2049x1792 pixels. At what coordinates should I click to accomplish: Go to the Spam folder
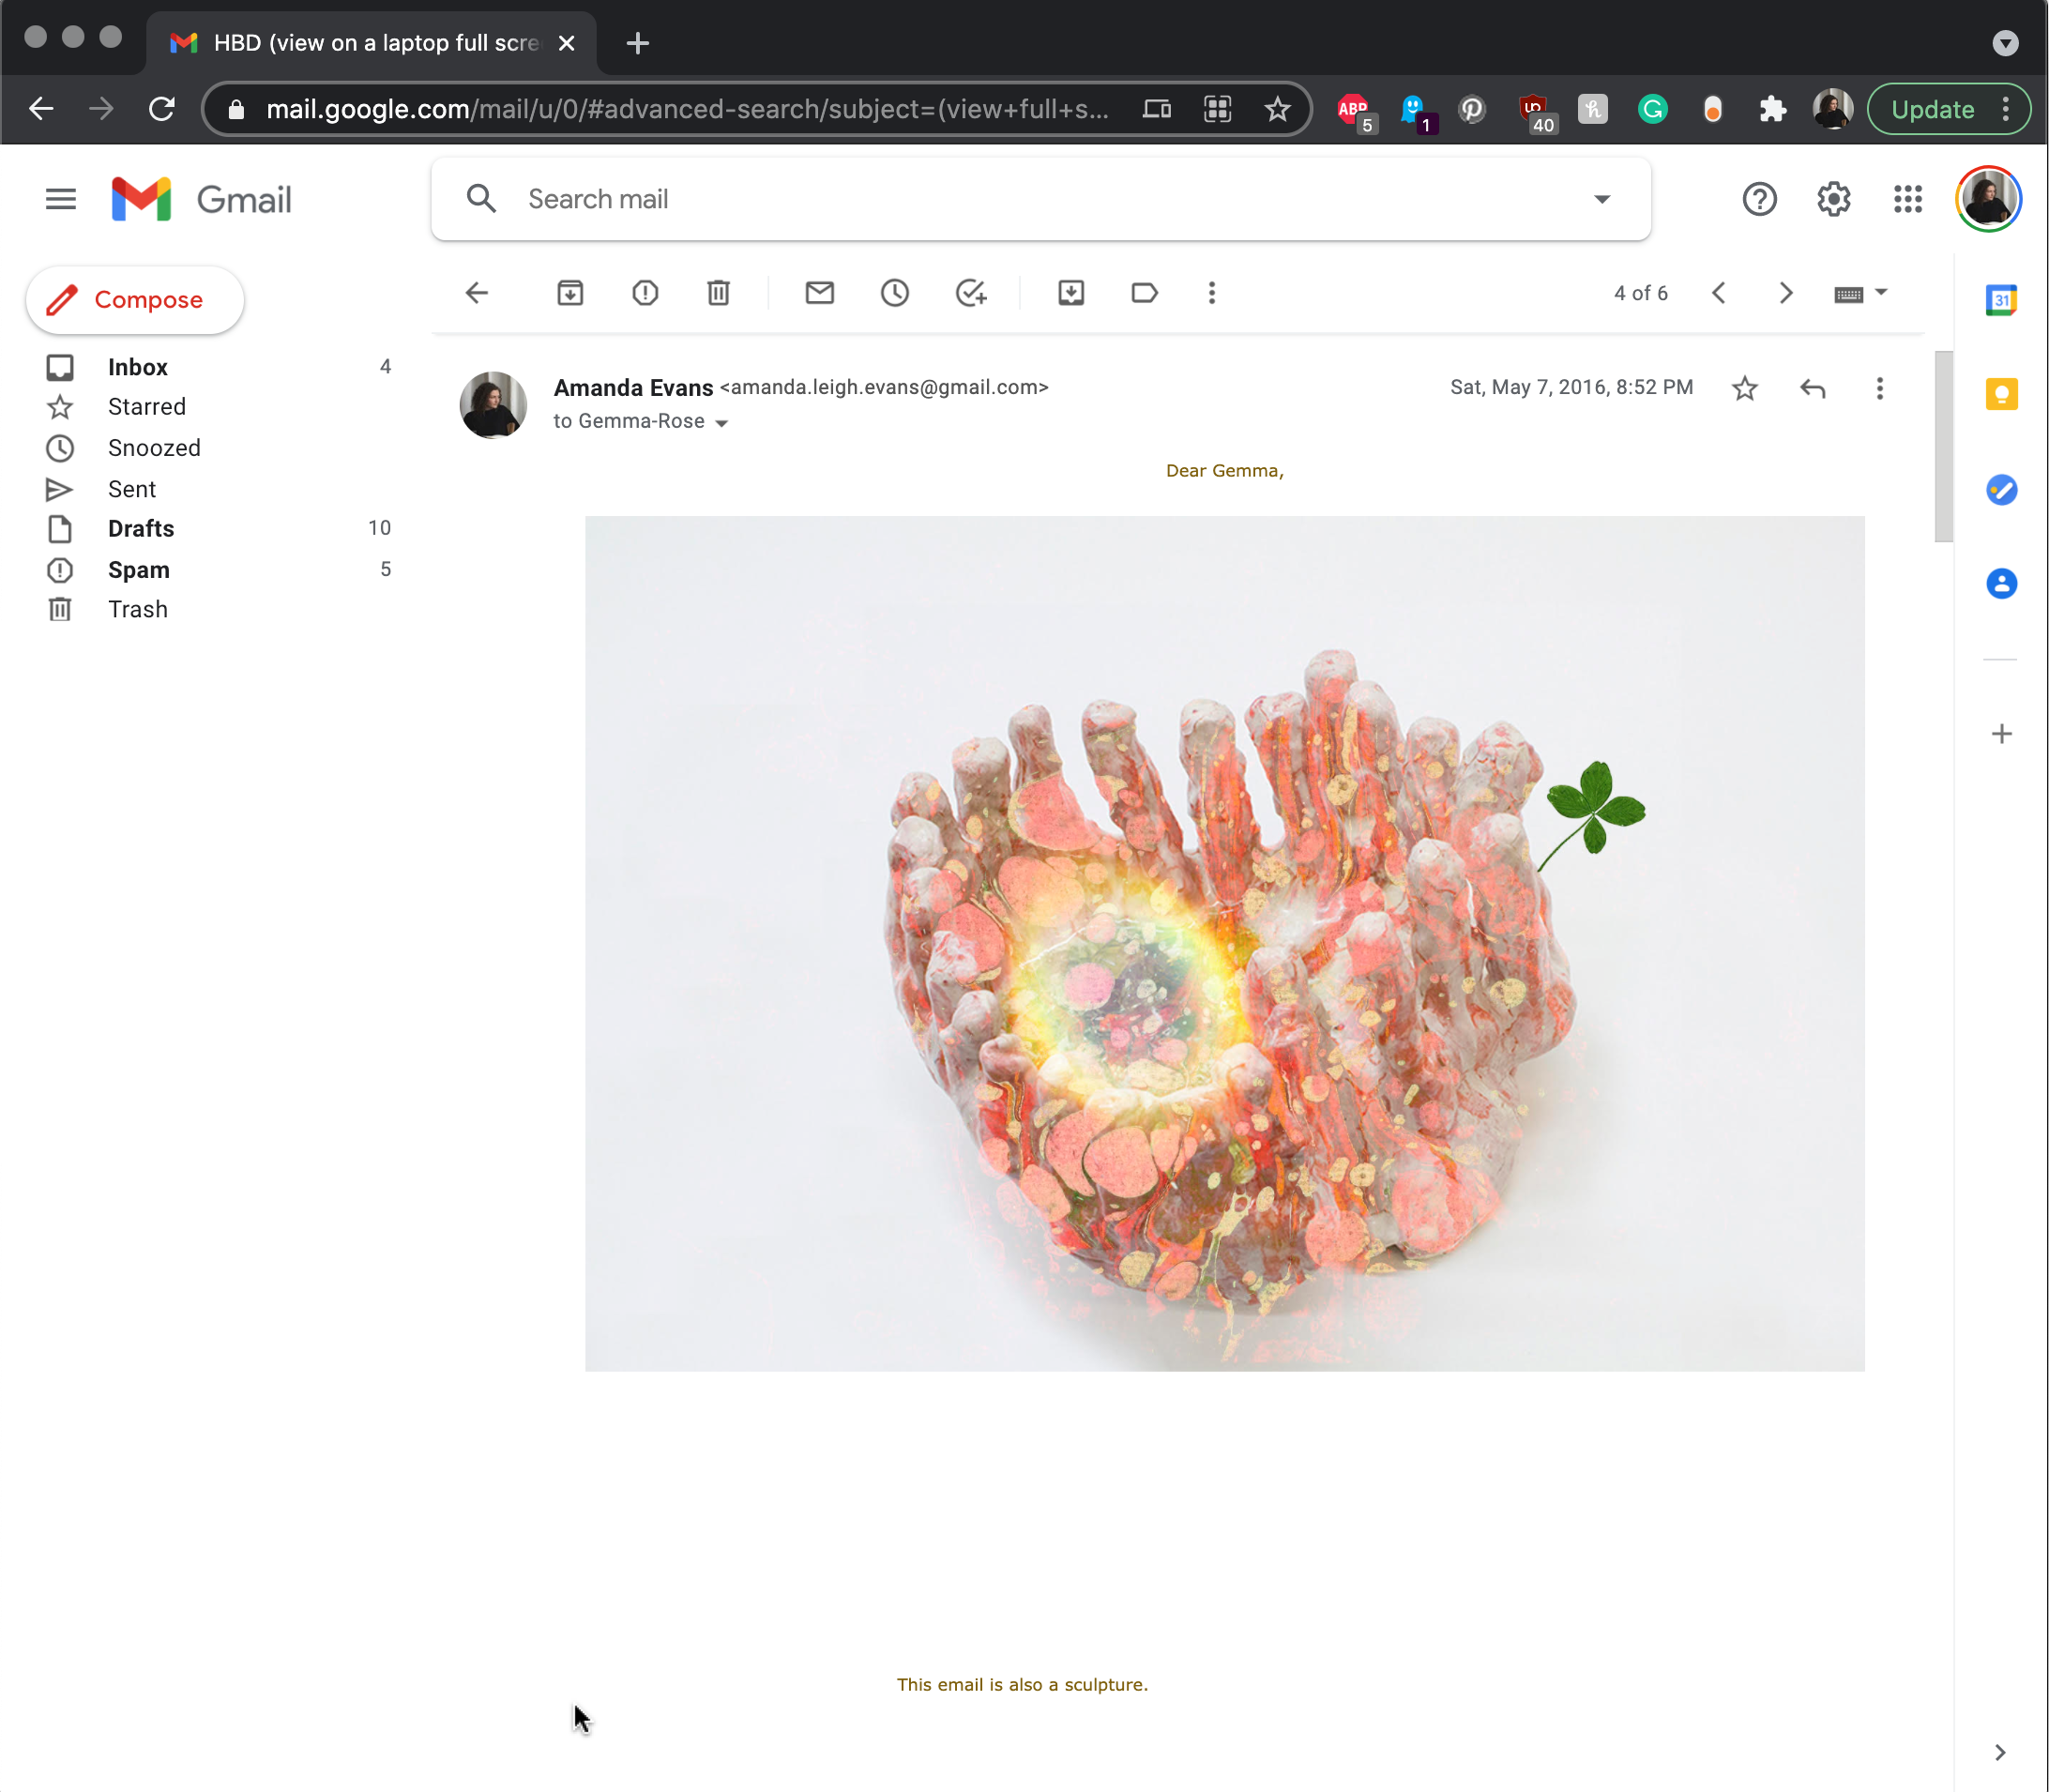coord(139,570)
